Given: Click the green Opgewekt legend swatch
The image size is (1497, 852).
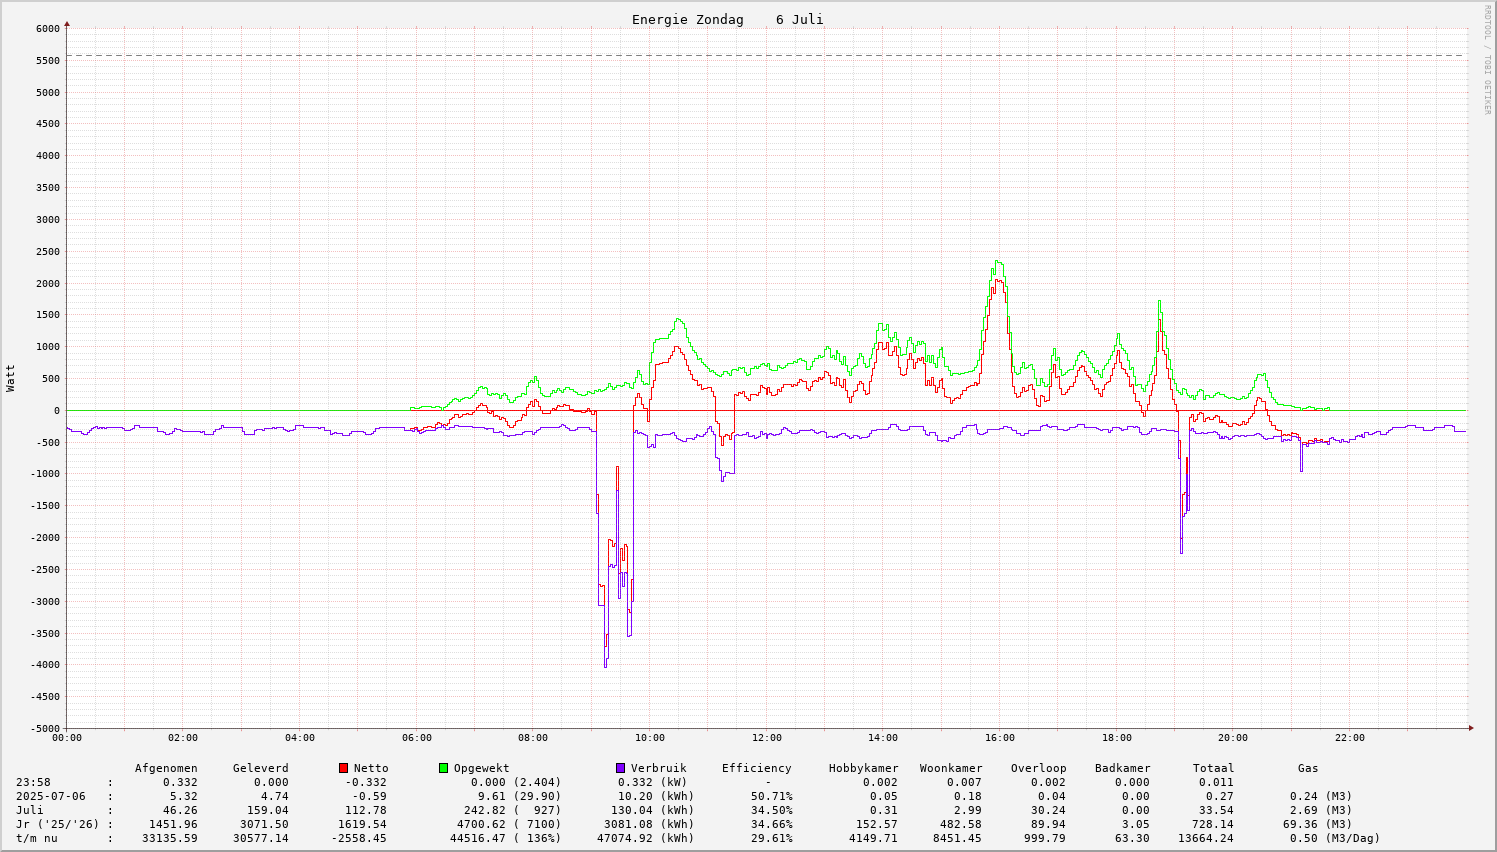Looking at the screenshot, I should (443, 768).
